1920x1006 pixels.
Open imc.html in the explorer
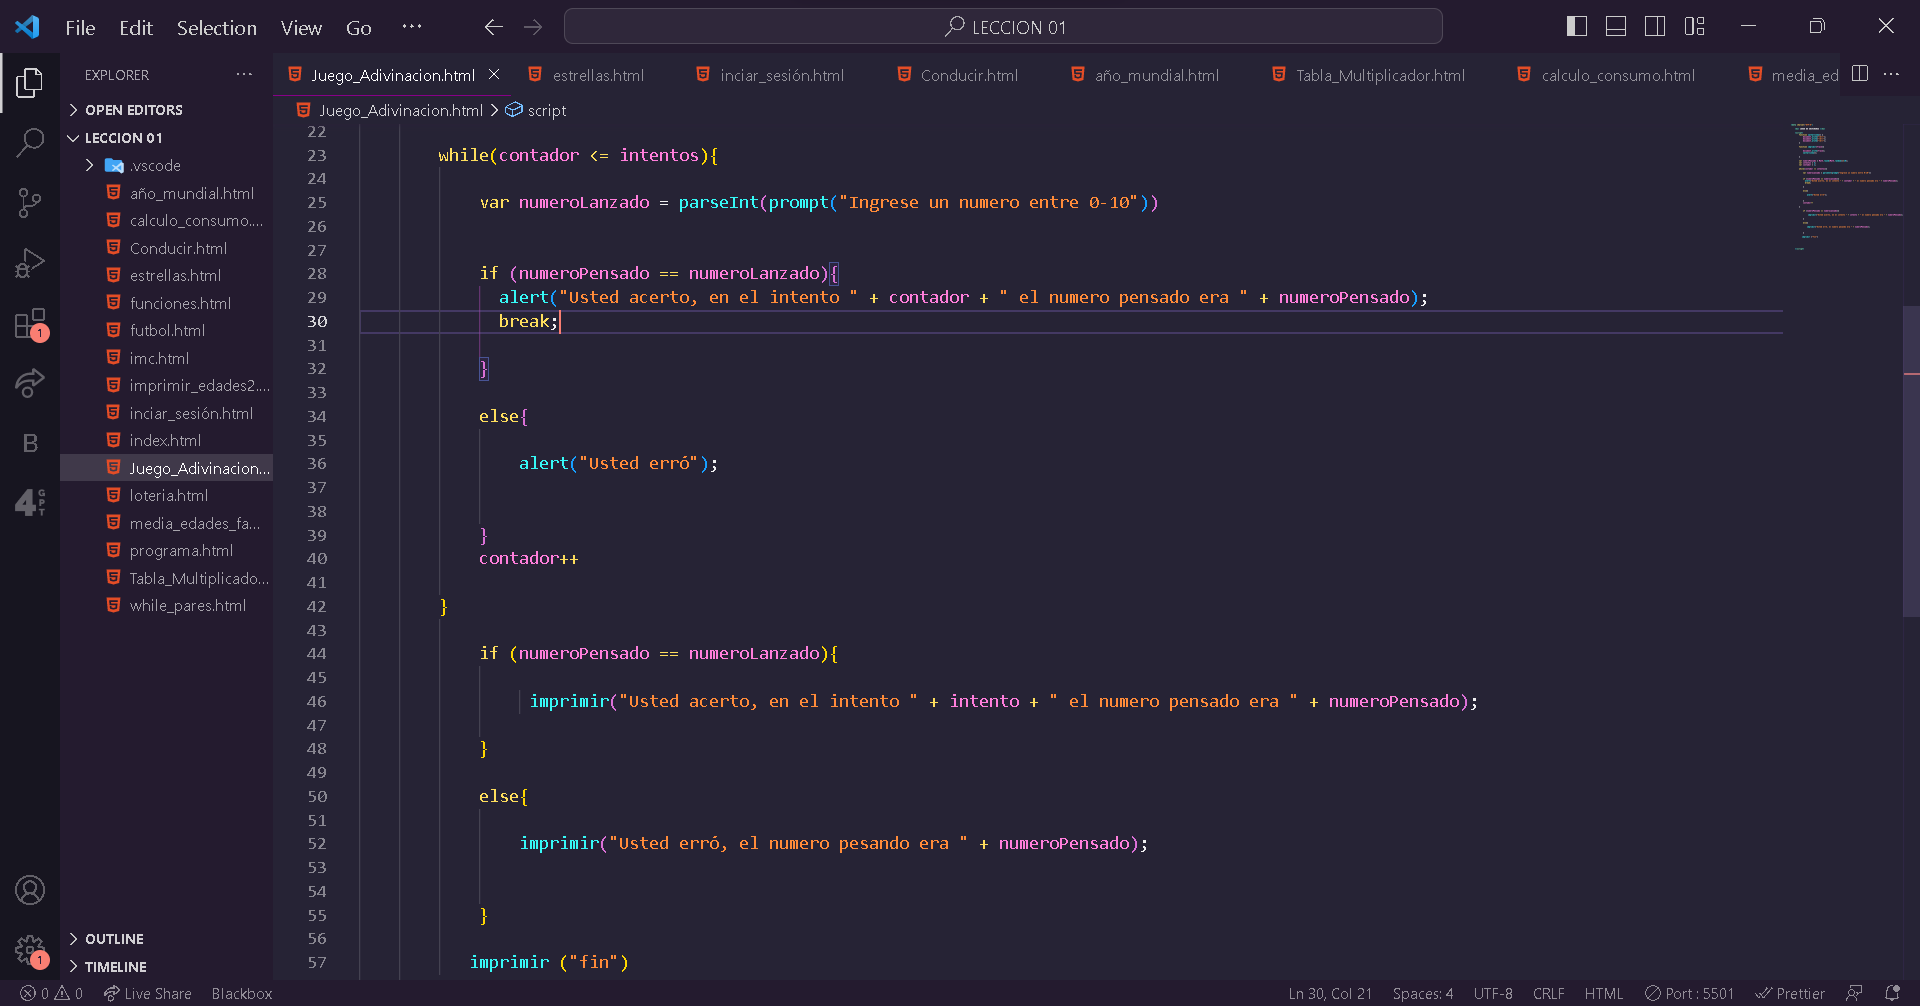(167, 359)
